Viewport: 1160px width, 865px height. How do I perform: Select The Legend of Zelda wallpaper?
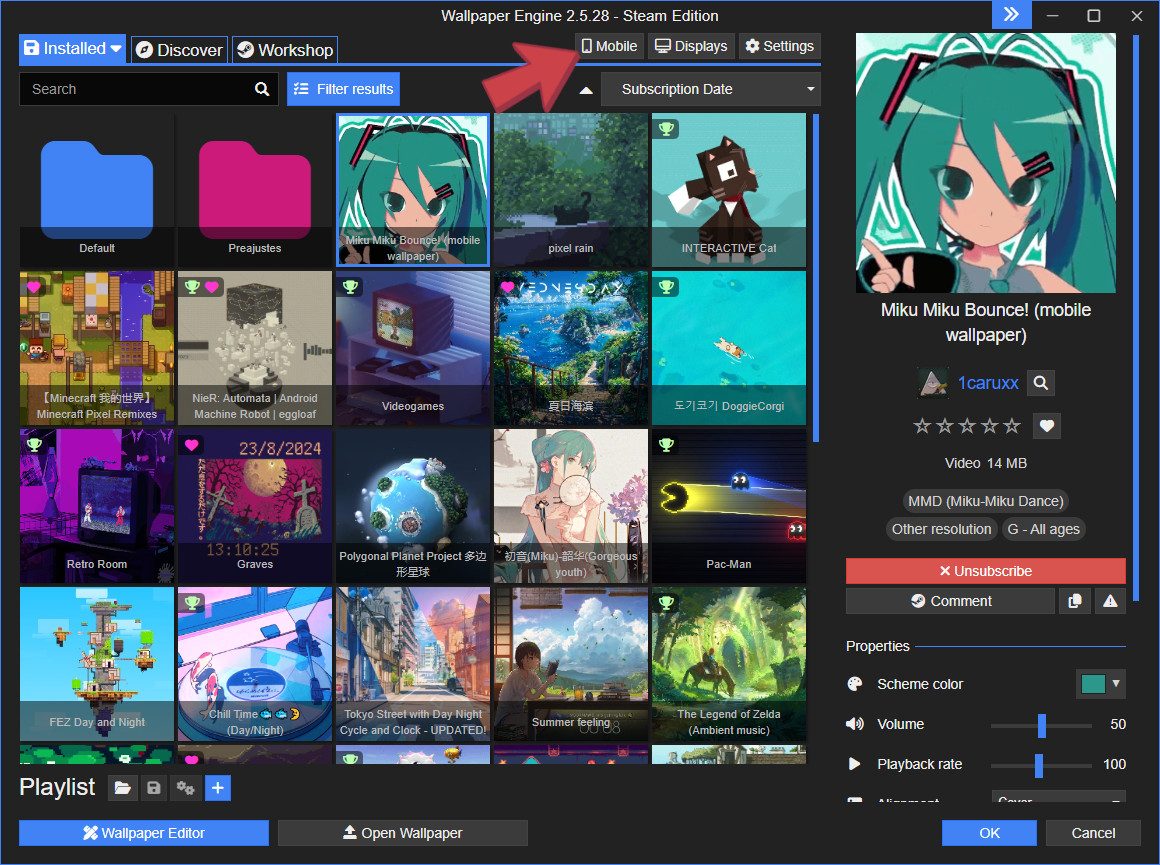[x=729, y=664]
